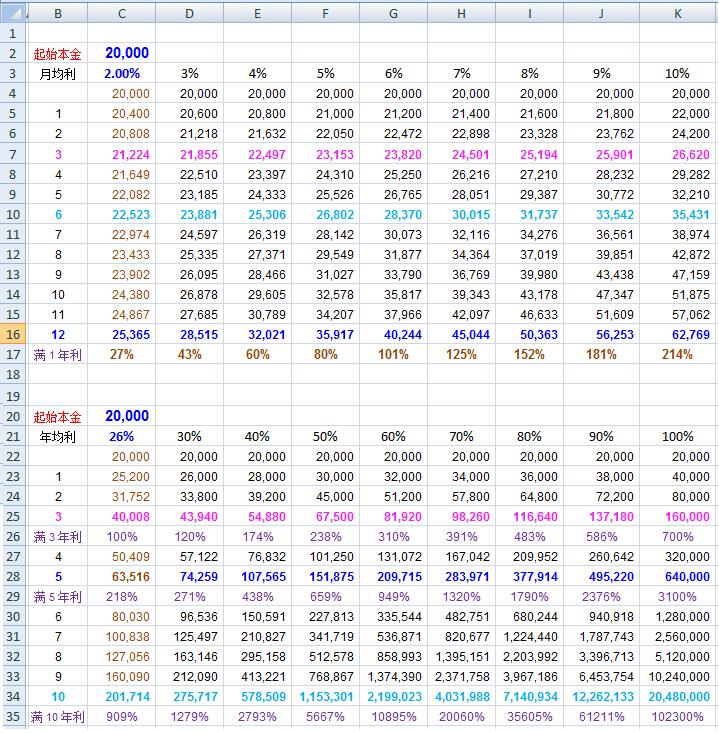Viewport: 719px width, 733px height.
Task: Select row 34 header
Action: click(x=13, y=695)
